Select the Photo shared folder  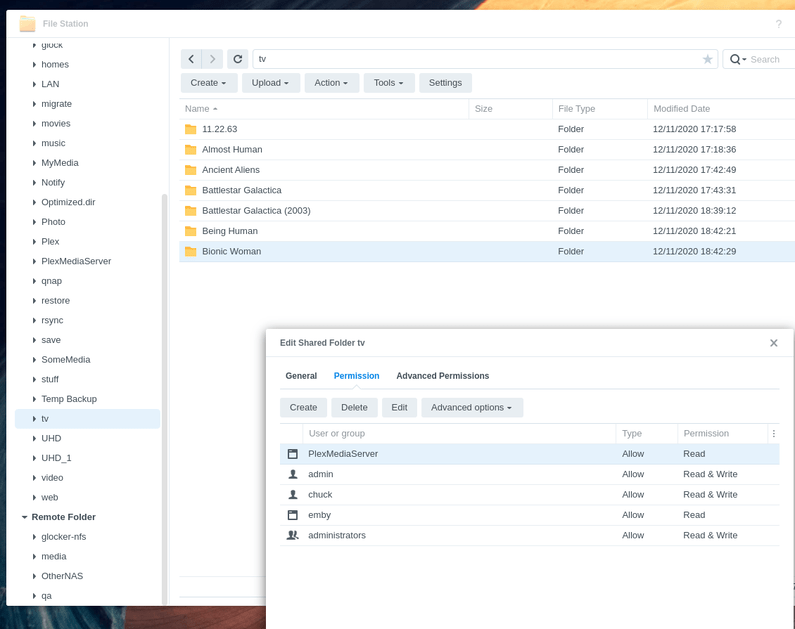[53, 222]
